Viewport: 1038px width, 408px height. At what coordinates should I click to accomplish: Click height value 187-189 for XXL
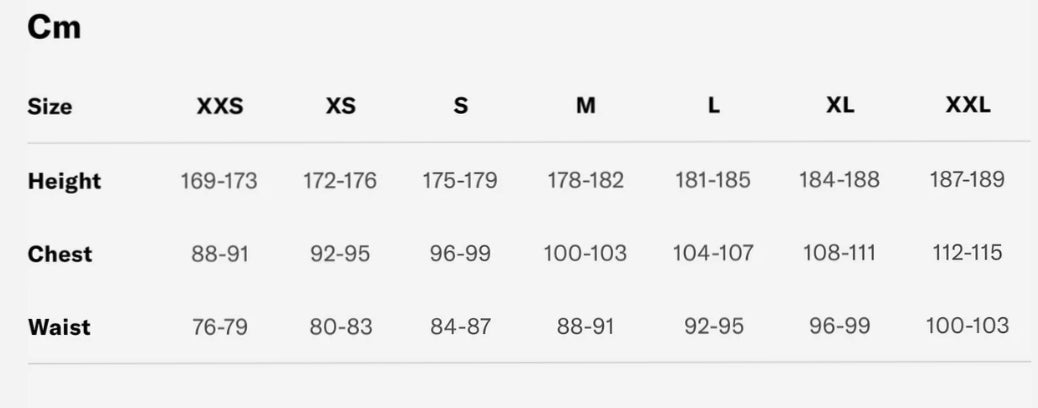[968, 180]
